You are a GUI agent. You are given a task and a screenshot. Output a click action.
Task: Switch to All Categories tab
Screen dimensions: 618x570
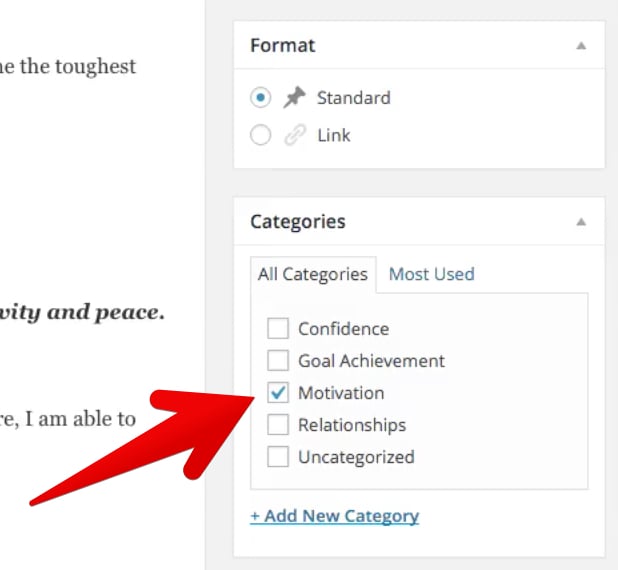coord(313,274)
